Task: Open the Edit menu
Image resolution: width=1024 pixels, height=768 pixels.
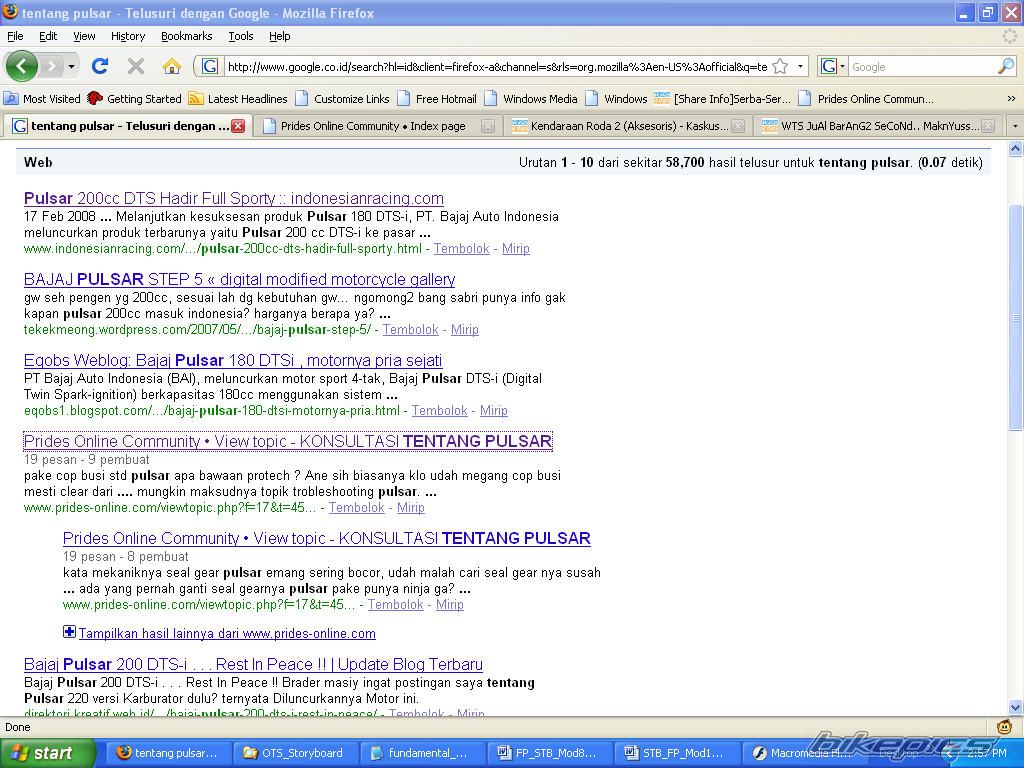Action: [48, 36]
